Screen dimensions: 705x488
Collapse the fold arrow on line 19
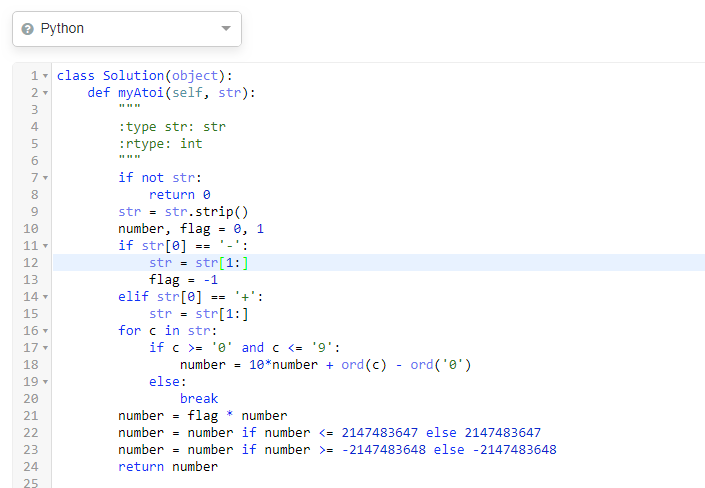tap(45, 382)
